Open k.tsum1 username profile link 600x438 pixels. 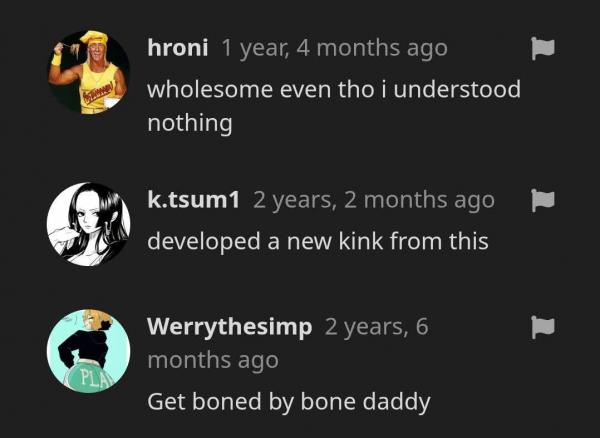pos(194,200)
